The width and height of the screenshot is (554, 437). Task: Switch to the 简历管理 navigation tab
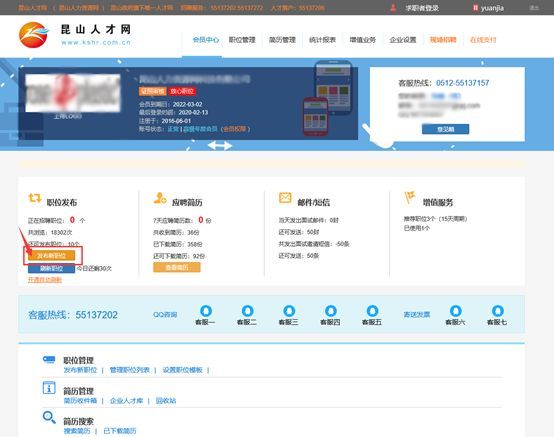[x=282, y=40]
